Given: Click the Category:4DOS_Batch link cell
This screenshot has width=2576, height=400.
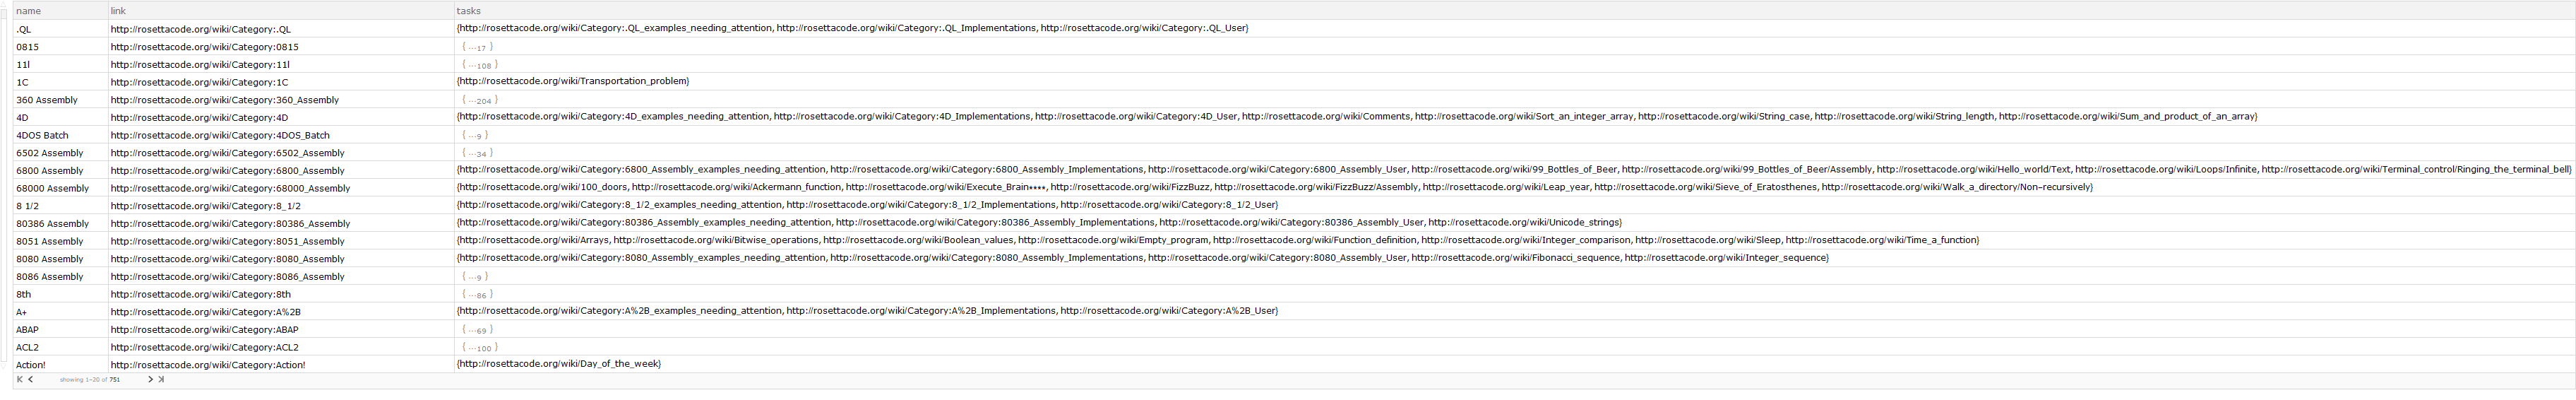Looking at the screenshot, I should [281, 135].
